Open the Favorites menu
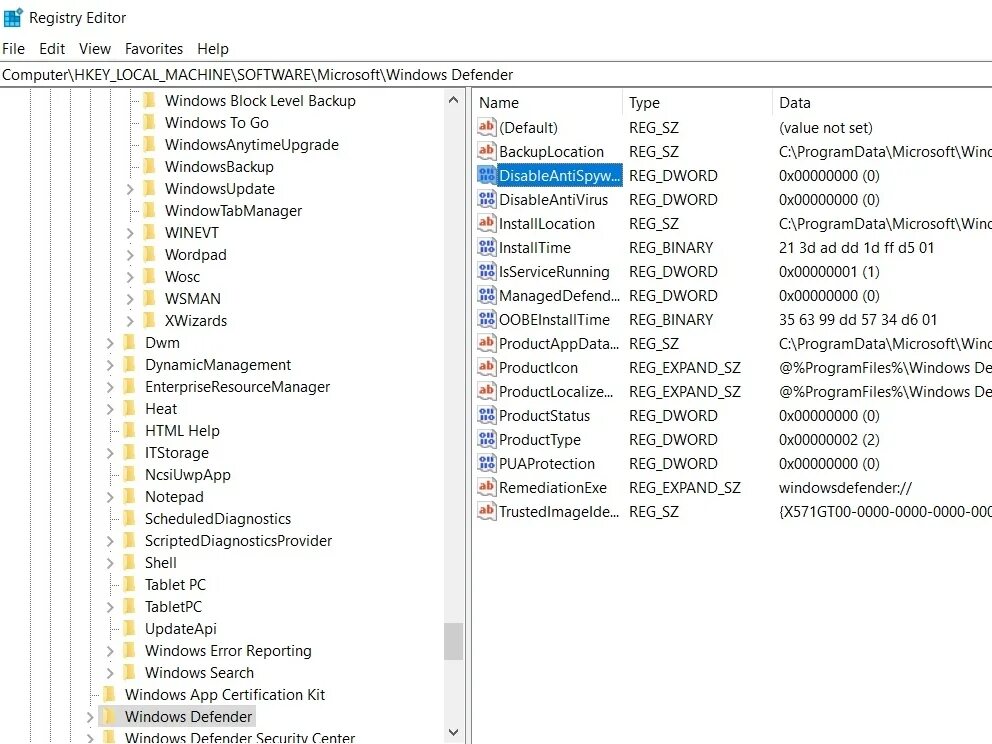992x744 pixels. point(154,49)
